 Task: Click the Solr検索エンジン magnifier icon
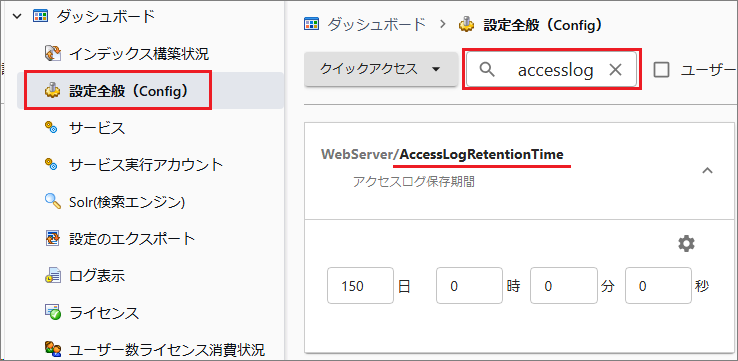(x=53, y=201)
